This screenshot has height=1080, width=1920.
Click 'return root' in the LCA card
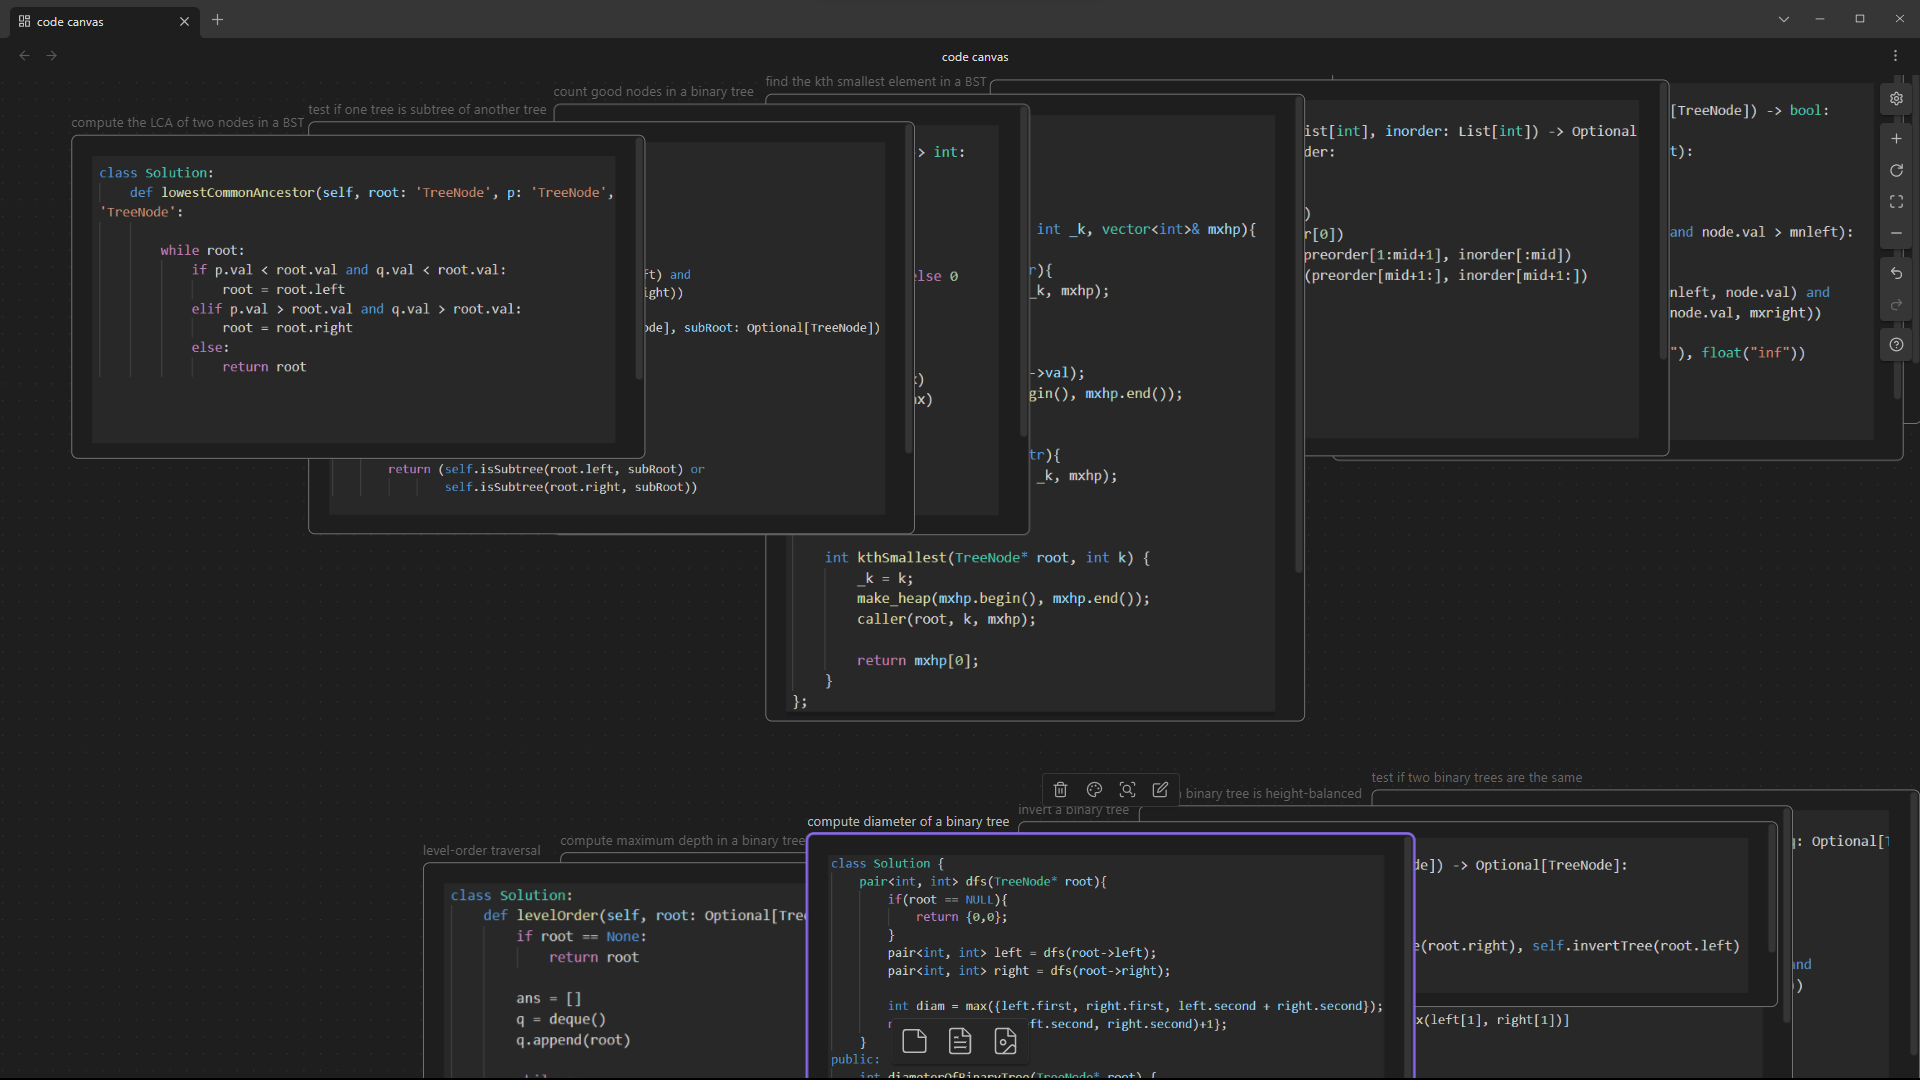[x=264, y=367]
